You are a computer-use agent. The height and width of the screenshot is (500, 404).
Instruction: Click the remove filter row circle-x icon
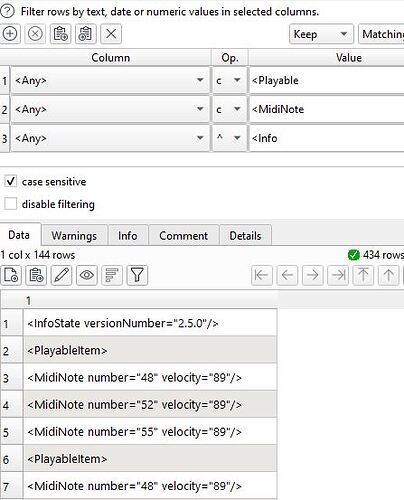pyautogui.click(x=35, y=34)
